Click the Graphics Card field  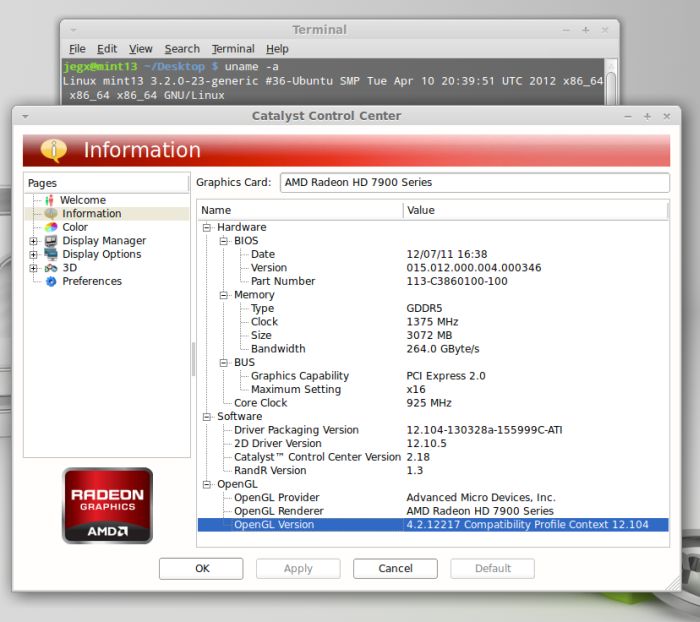[475, 183]
